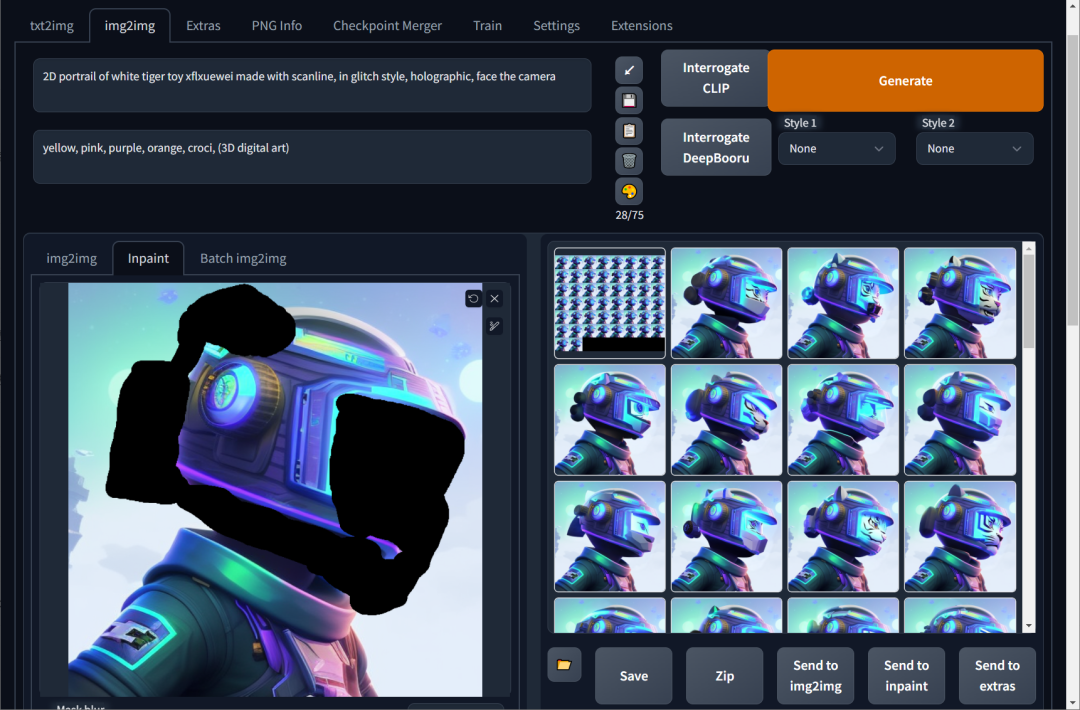Select the grid thumbnail in the gallery
The image size is (1080, 710).
pyautogui.click(x=610, y=303)
